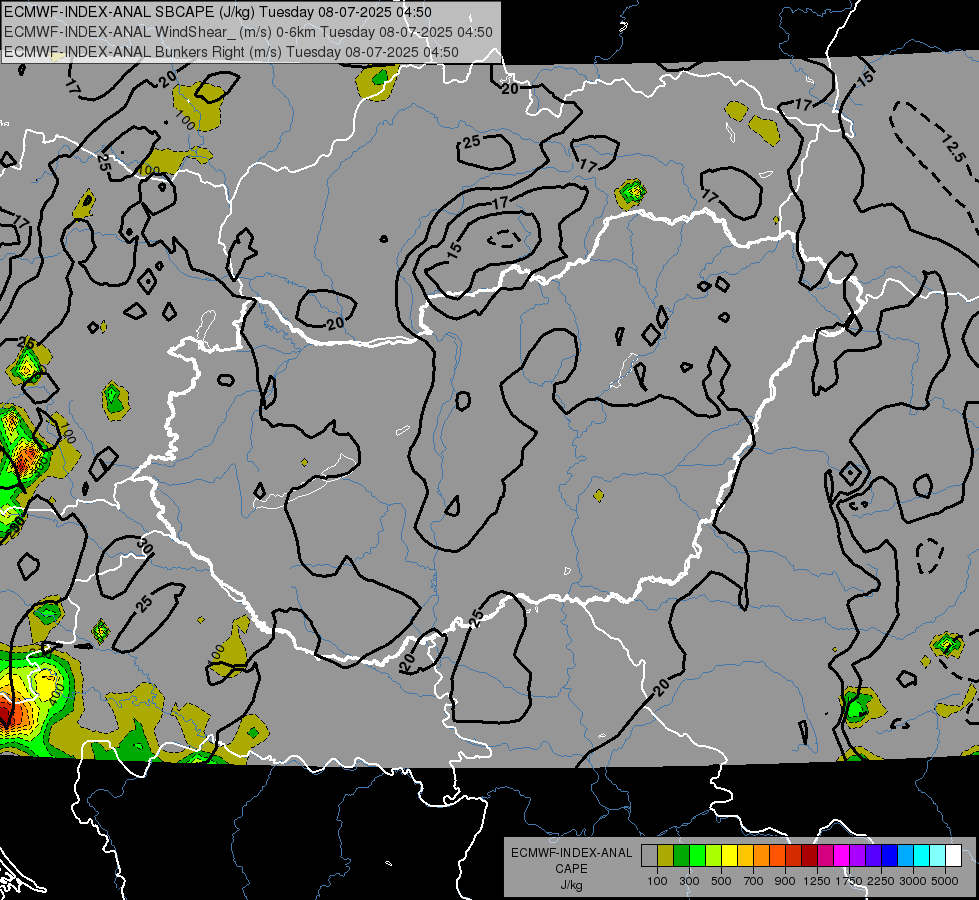This screenshot has width=979, height=900.
Task: Click the 5000 tick label under the colorbar
Action: (945, 881)
